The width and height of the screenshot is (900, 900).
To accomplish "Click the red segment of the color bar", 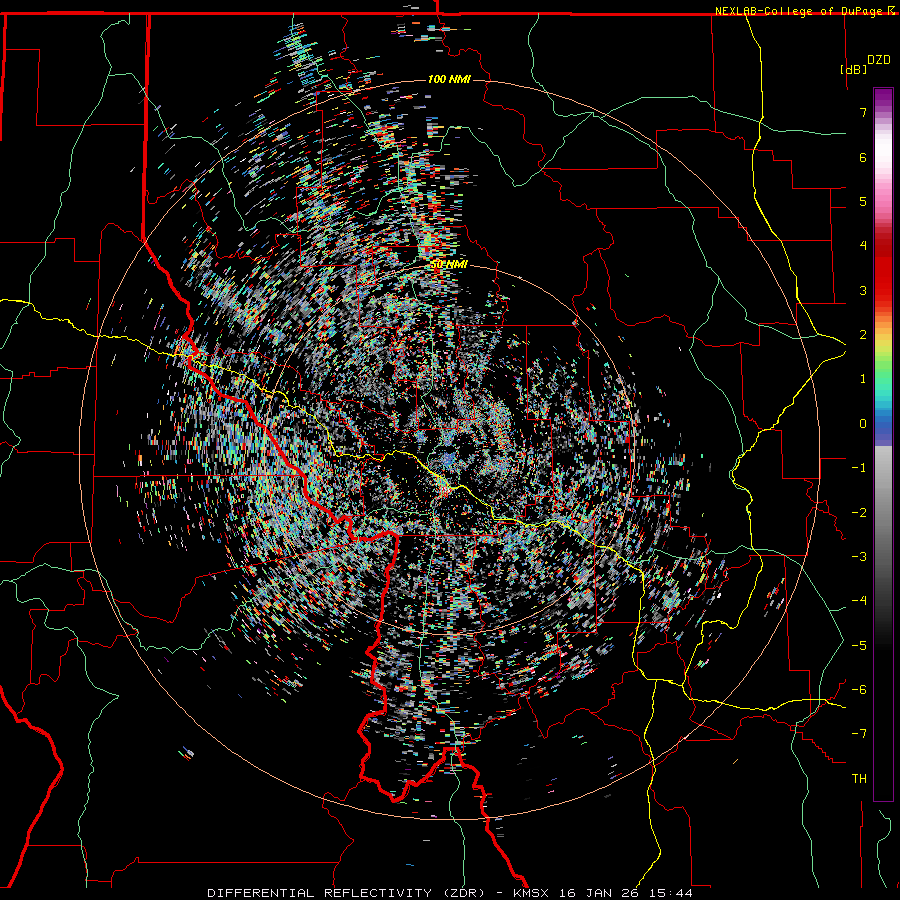I will [x=883, y=270].
